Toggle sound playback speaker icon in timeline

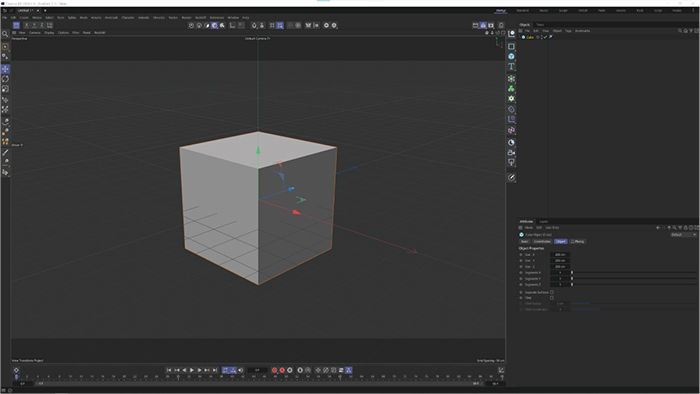241,370
